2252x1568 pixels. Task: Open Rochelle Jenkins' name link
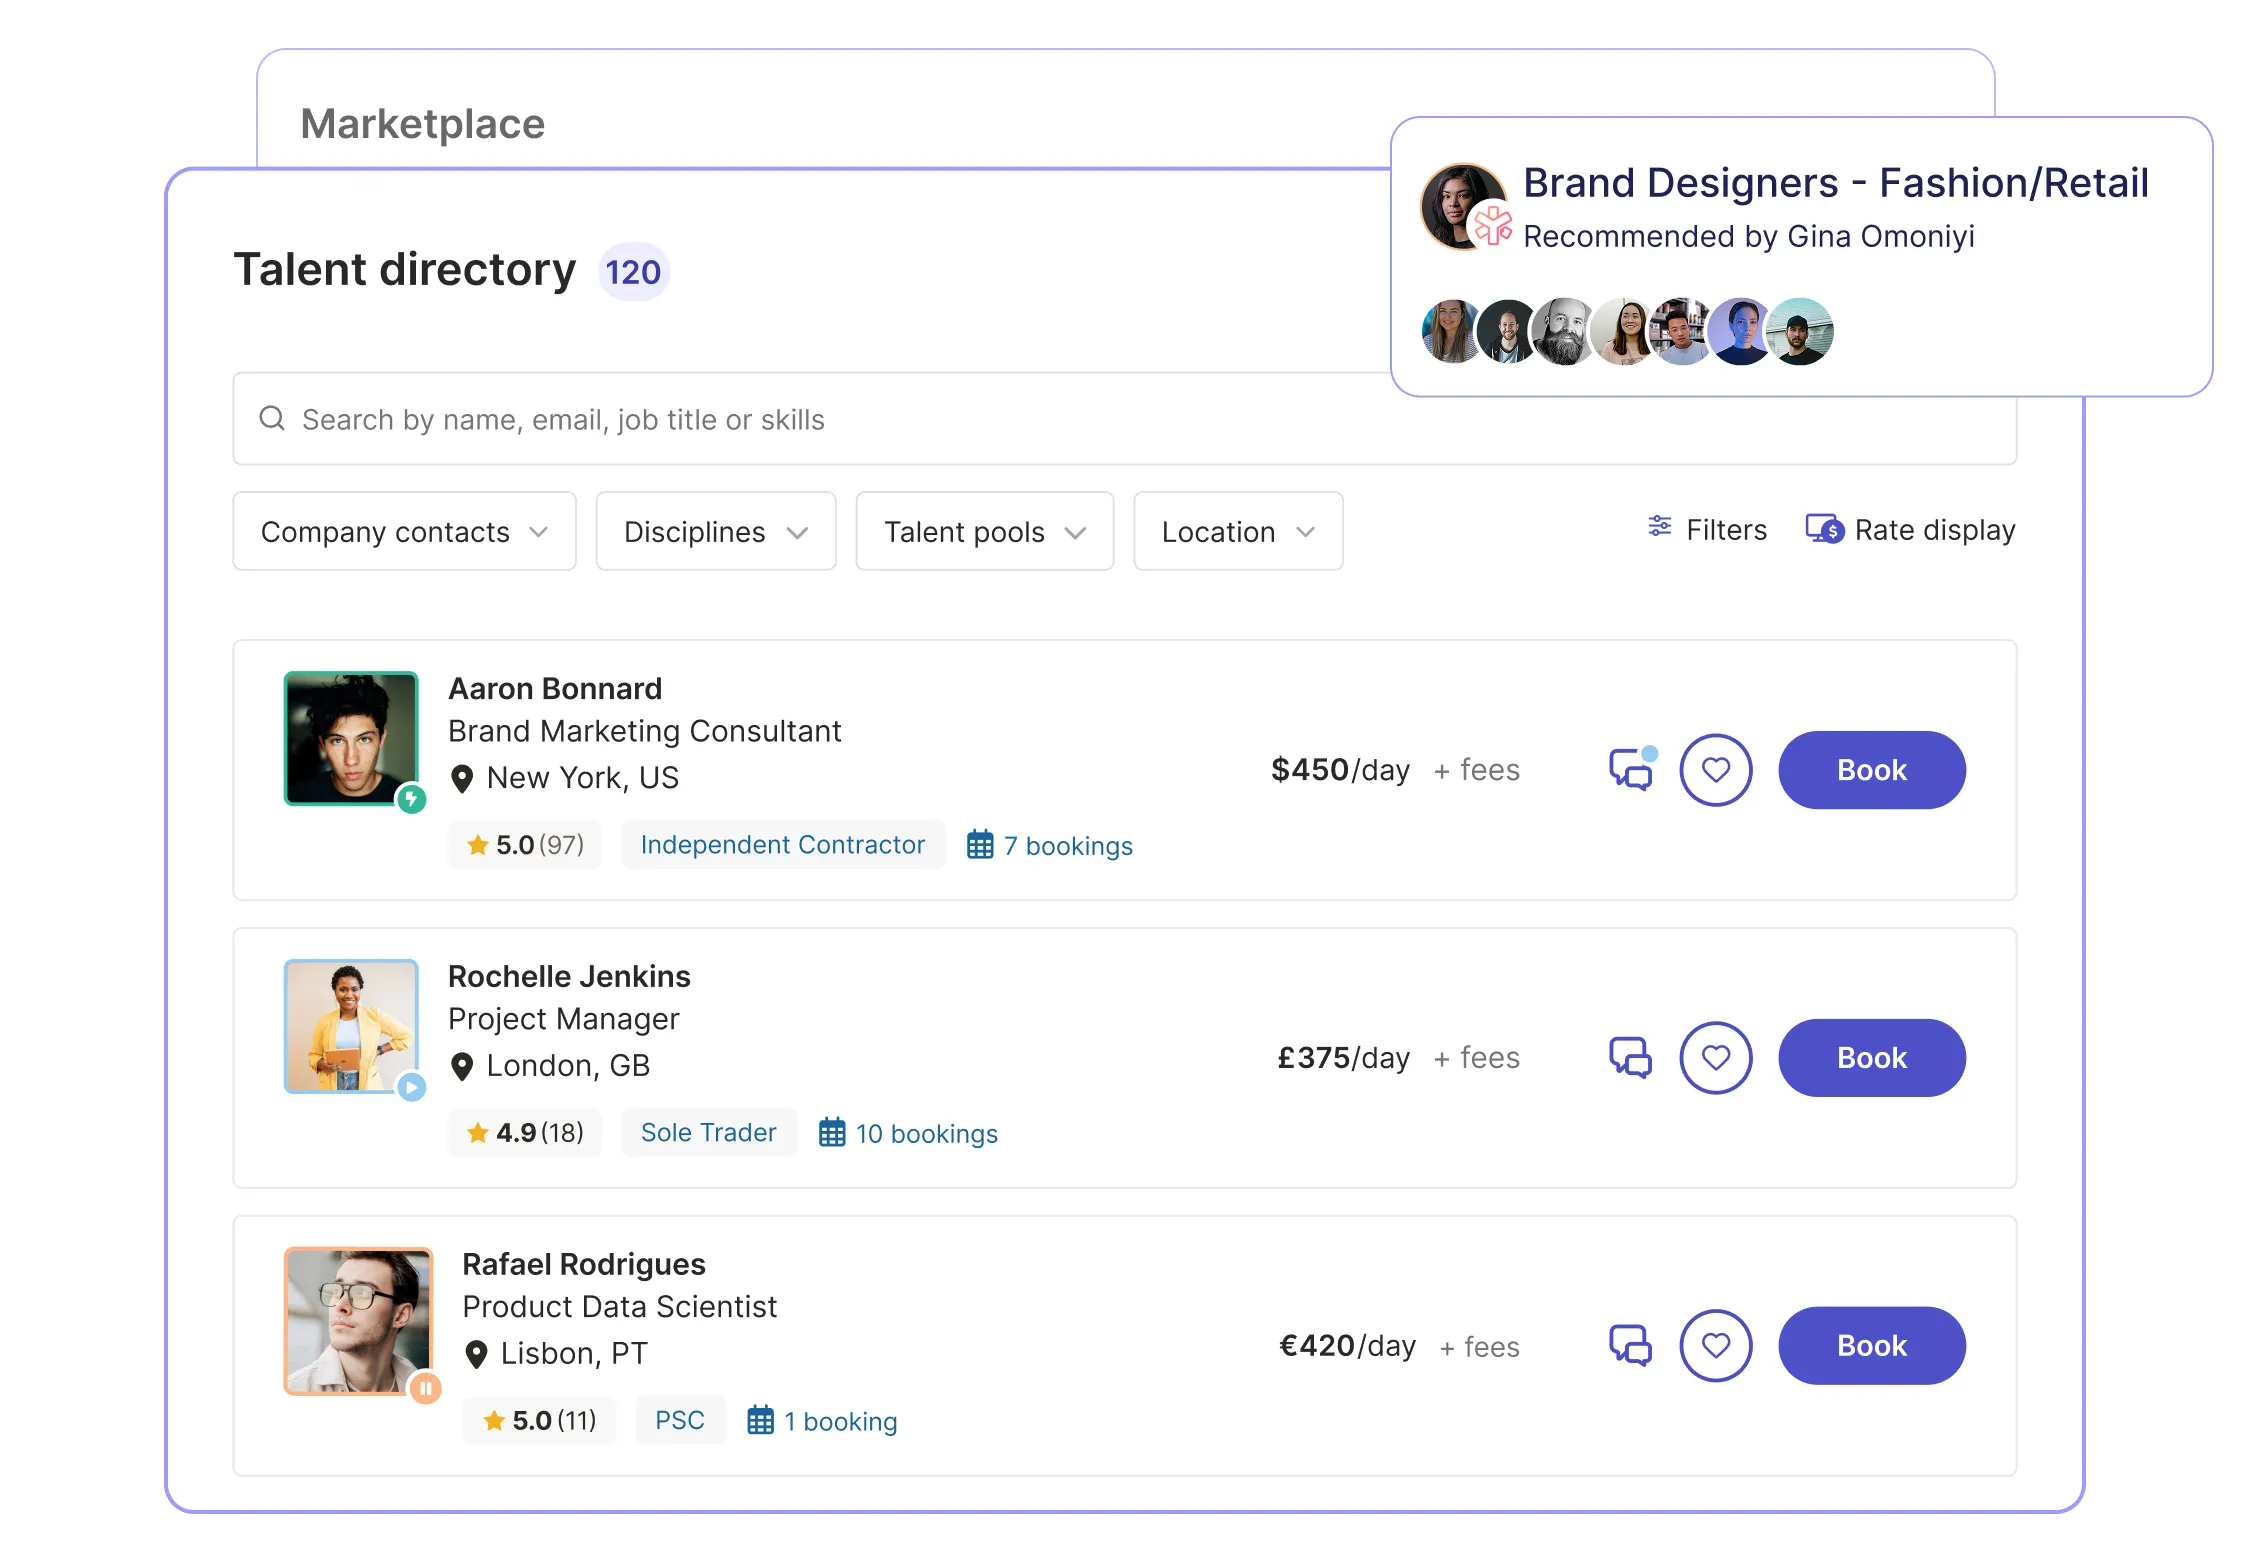[x=569, y=977]
